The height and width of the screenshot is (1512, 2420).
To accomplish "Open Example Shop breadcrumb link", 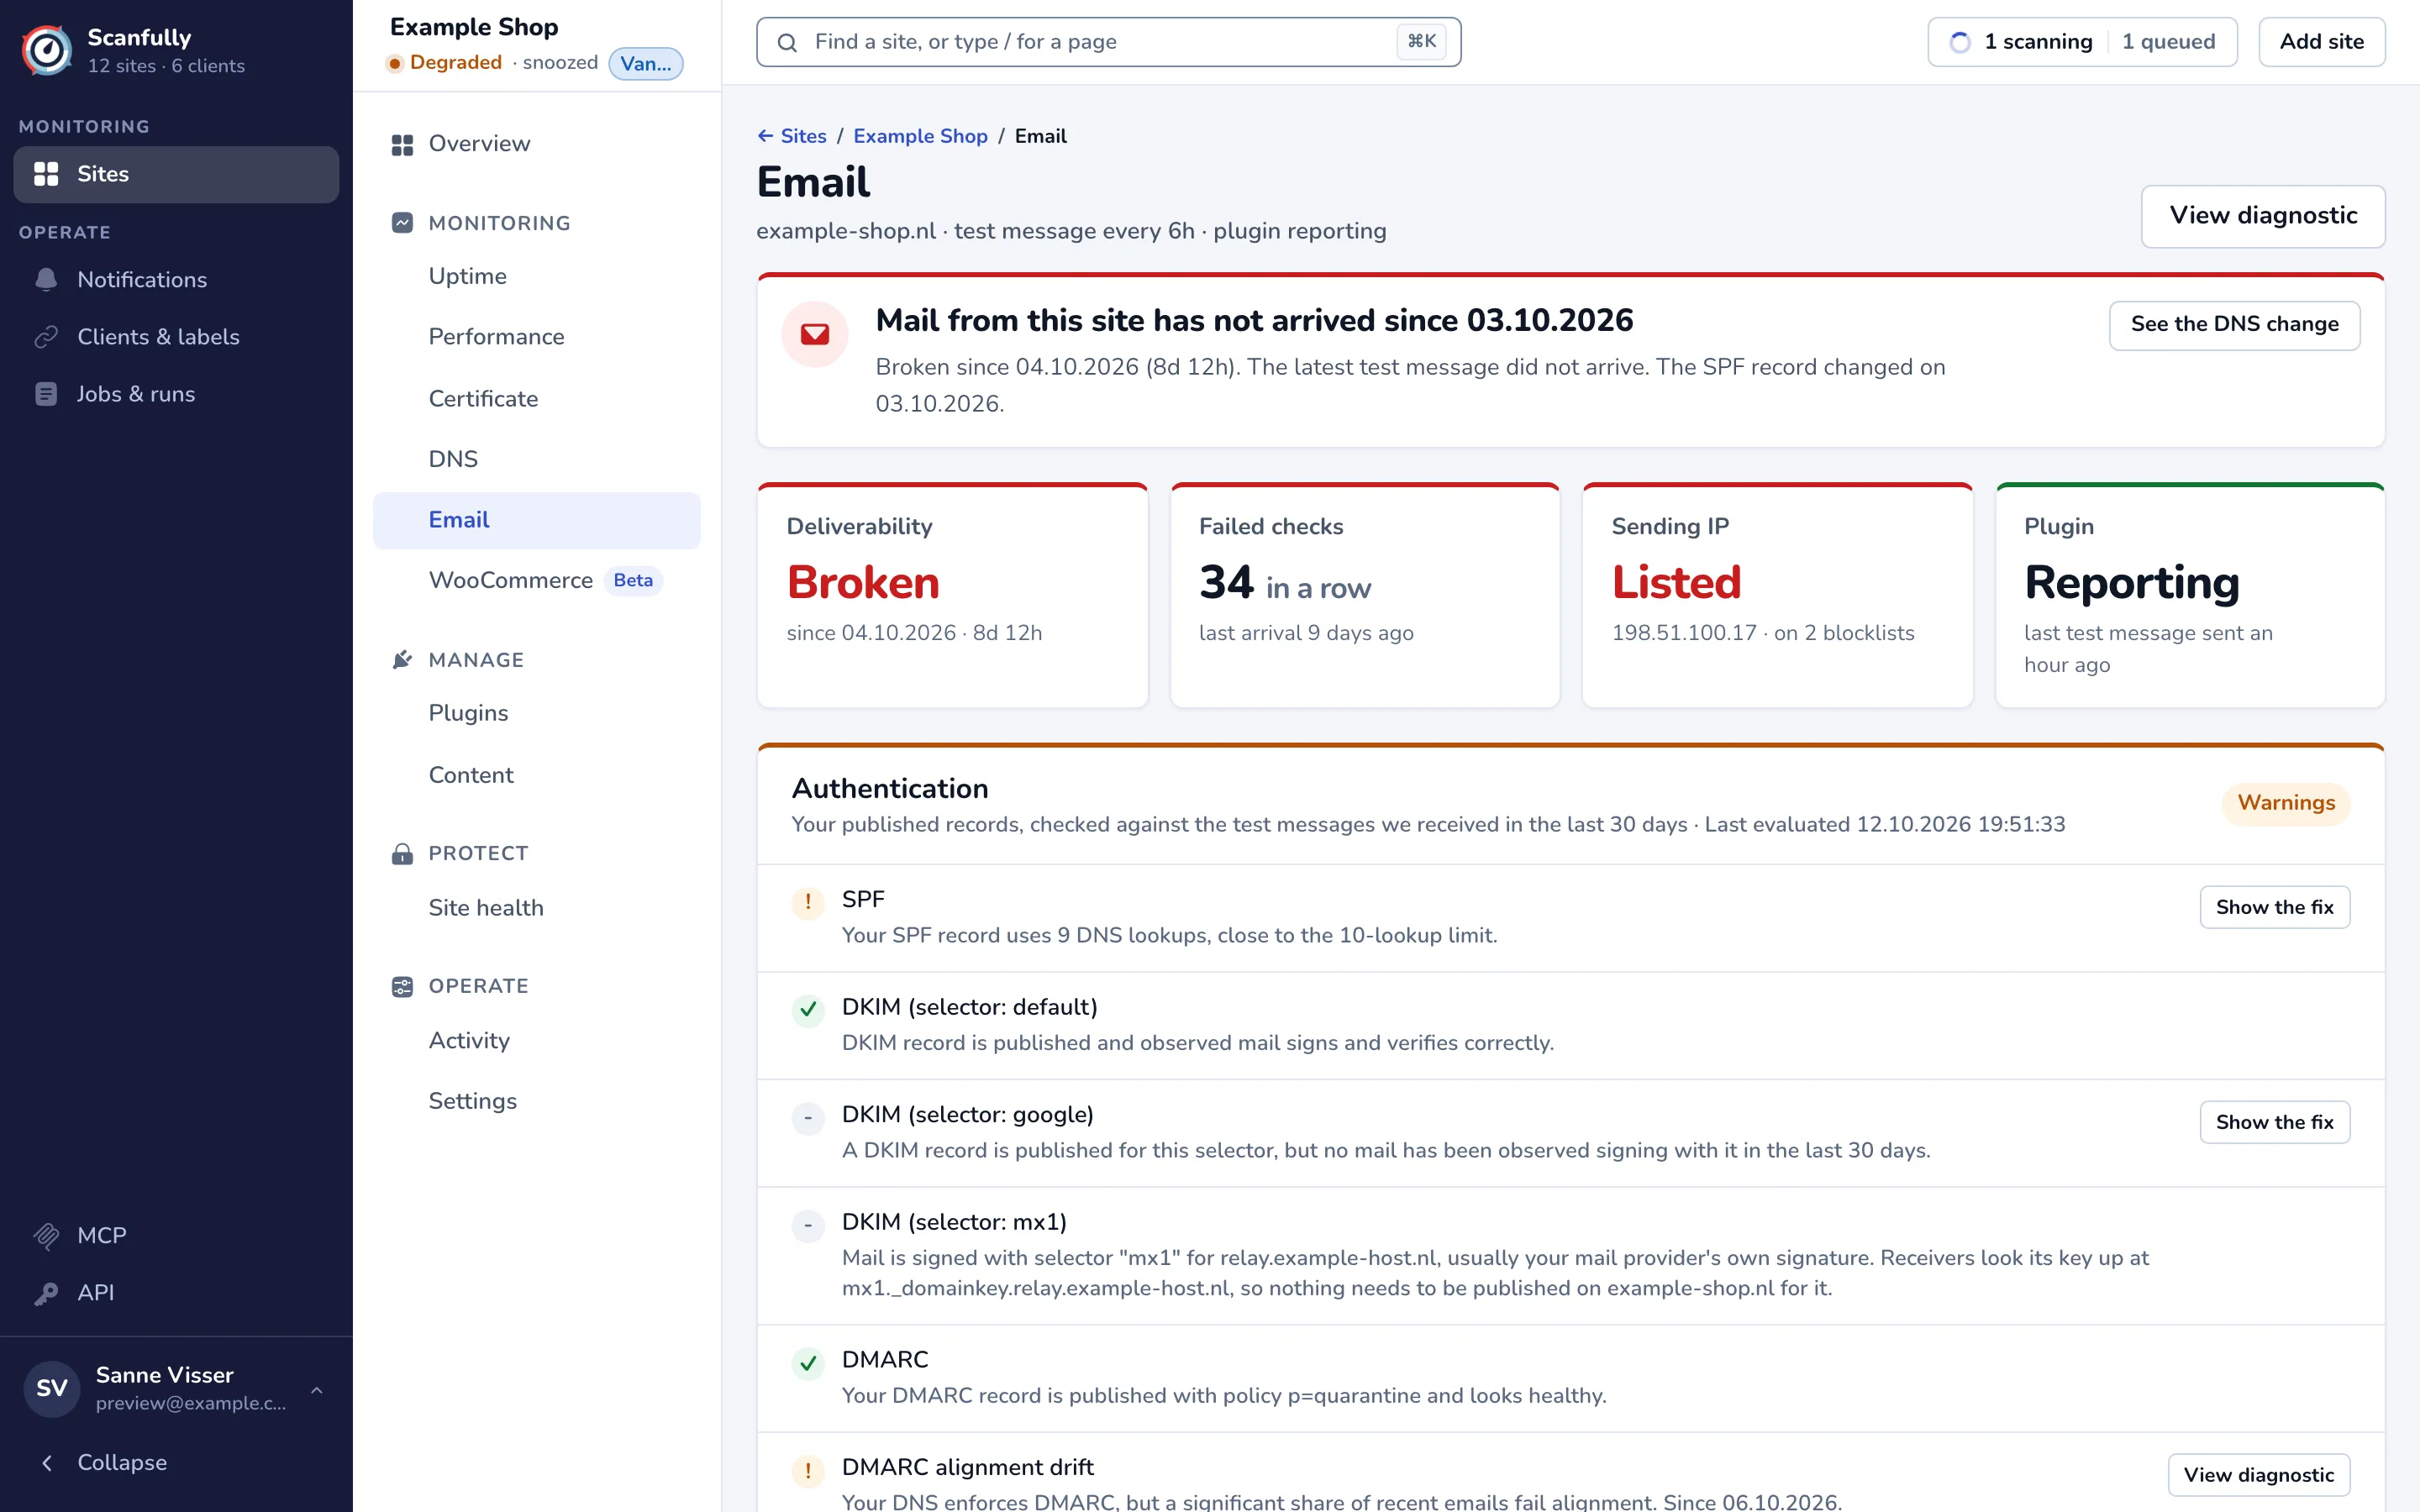I will 920,136.
